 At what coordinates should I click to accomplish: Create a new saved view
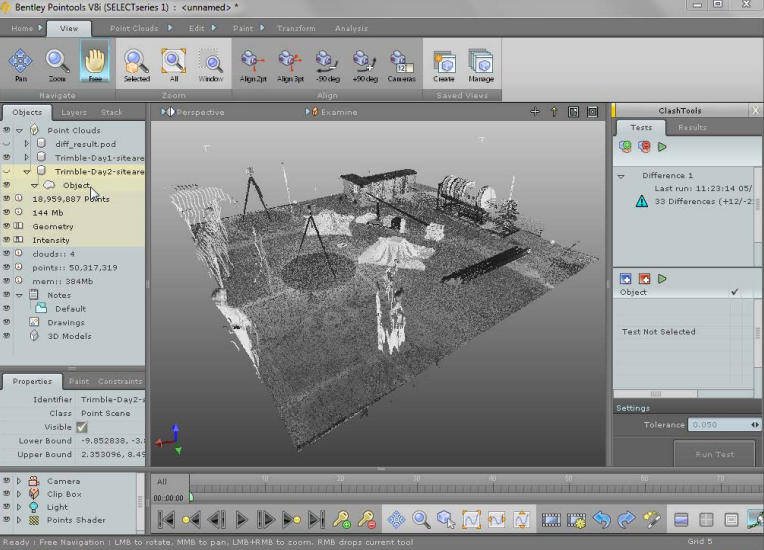[444, 66]
